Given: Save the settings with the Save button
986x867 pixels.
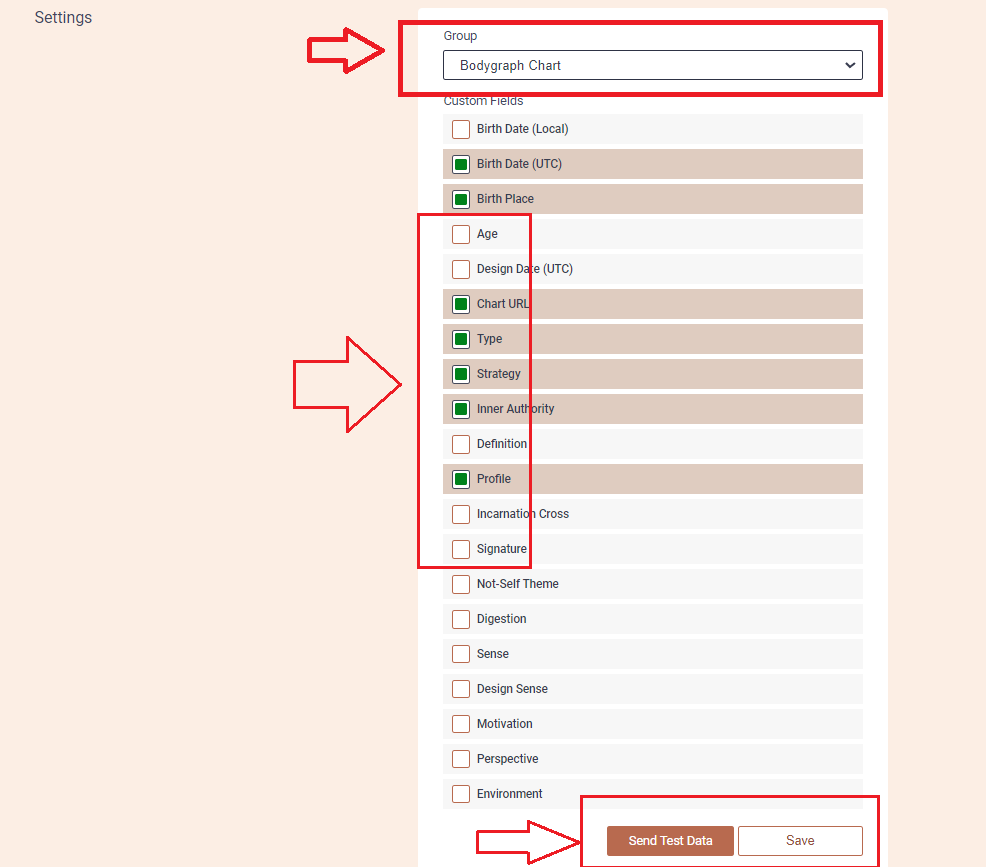Looking at the screenshot, I should point(800,841).
